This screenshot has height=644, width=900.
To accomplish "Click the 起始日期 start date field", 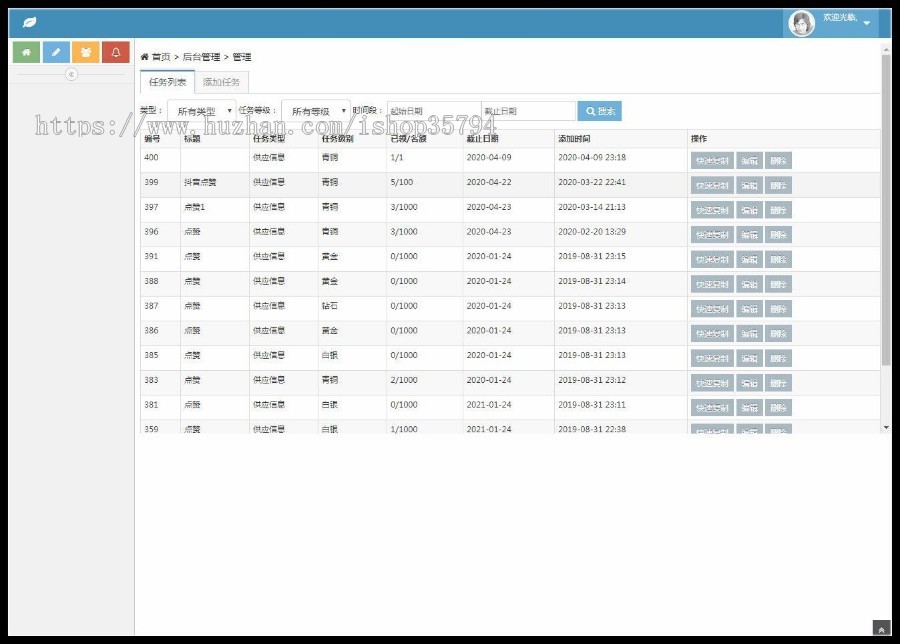I will click(x=432, y=111).
